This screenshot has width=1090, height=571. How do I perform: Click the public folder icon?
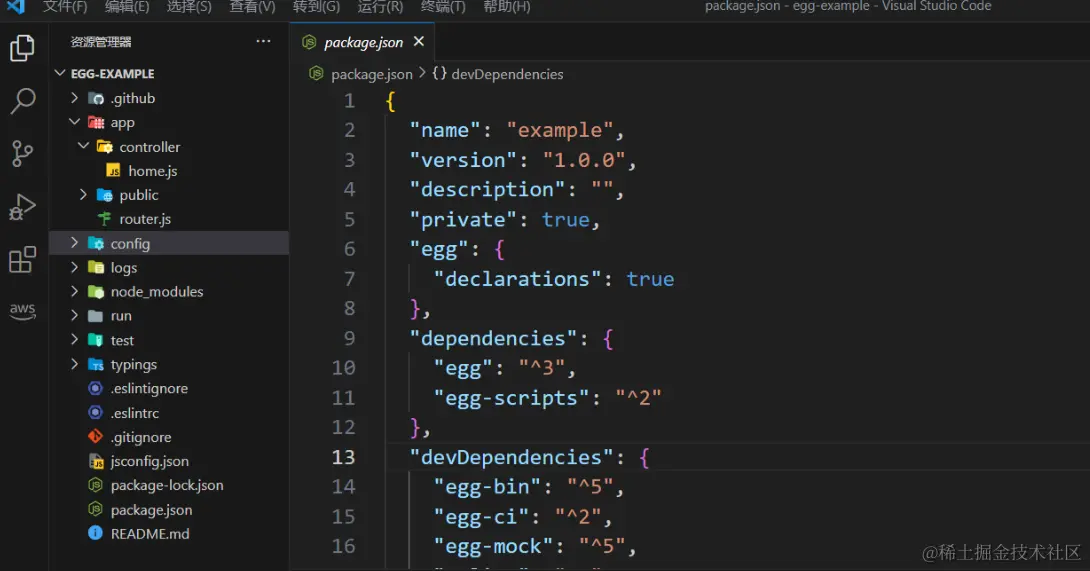(105, 195)
